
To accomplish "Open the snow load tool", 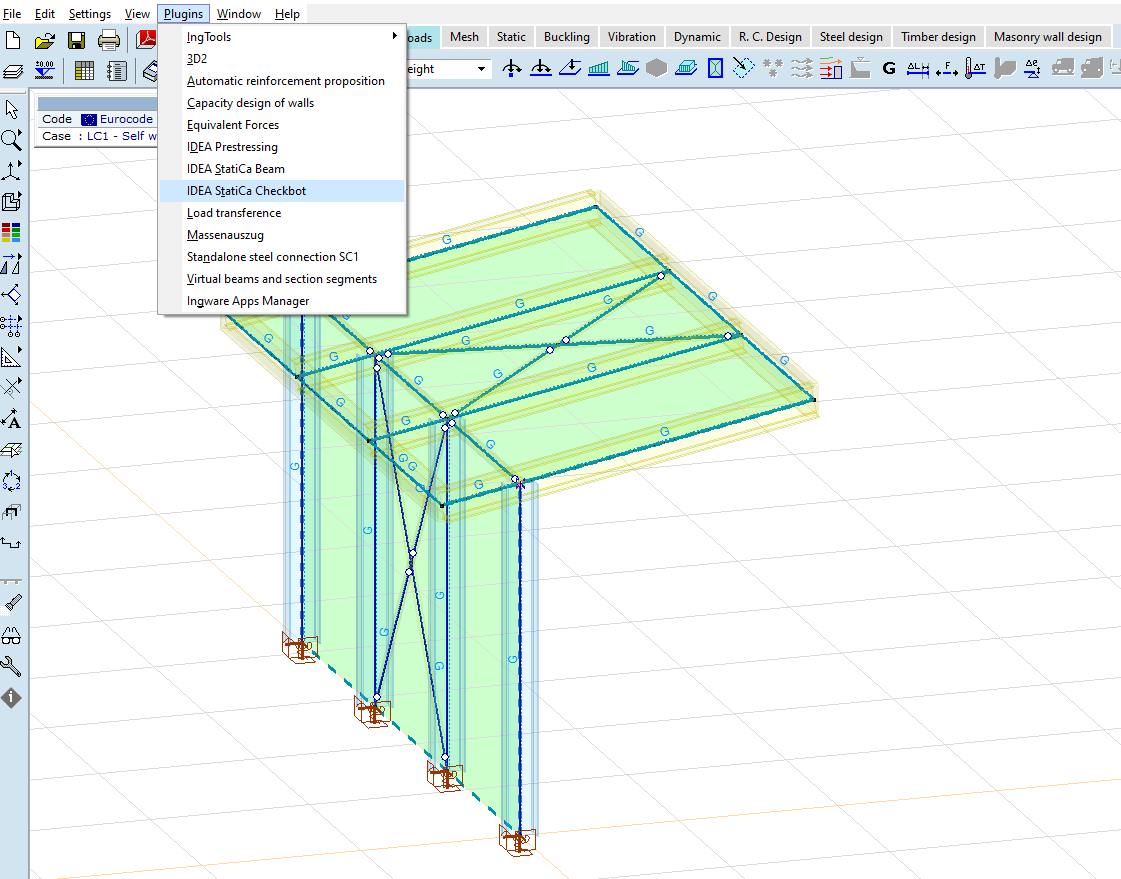I will (771, 67).
